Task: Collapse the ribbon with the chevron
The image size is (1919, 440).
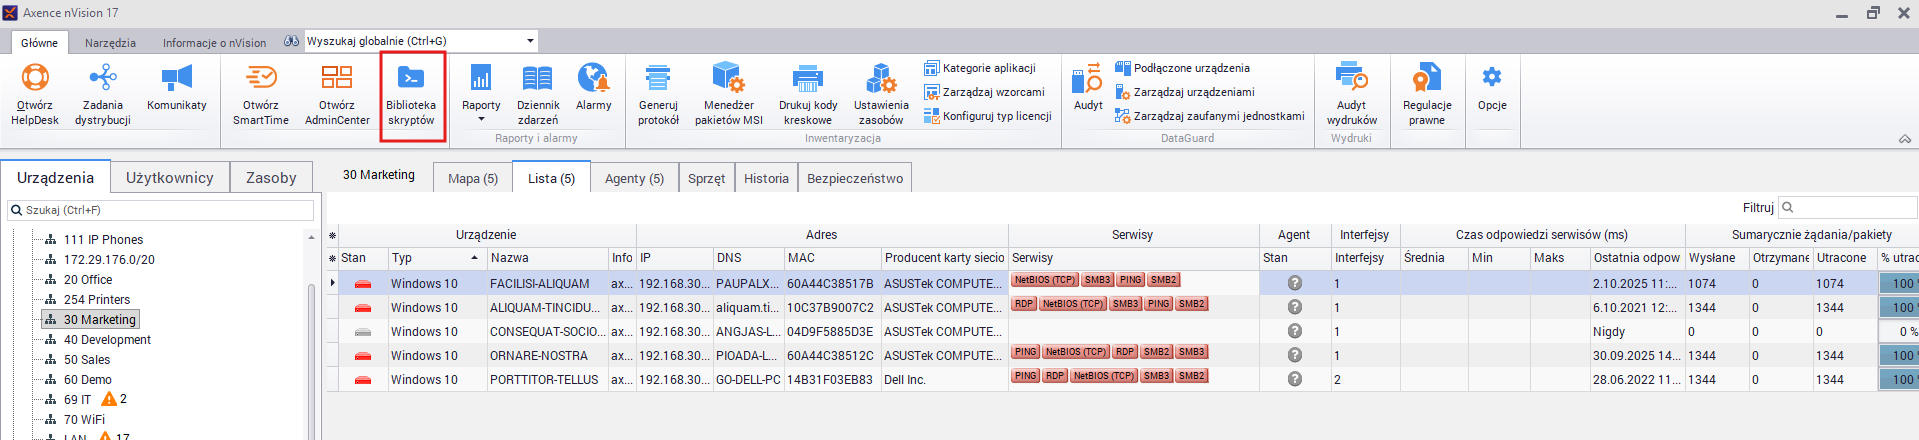Action: [x=1904, y=139]
